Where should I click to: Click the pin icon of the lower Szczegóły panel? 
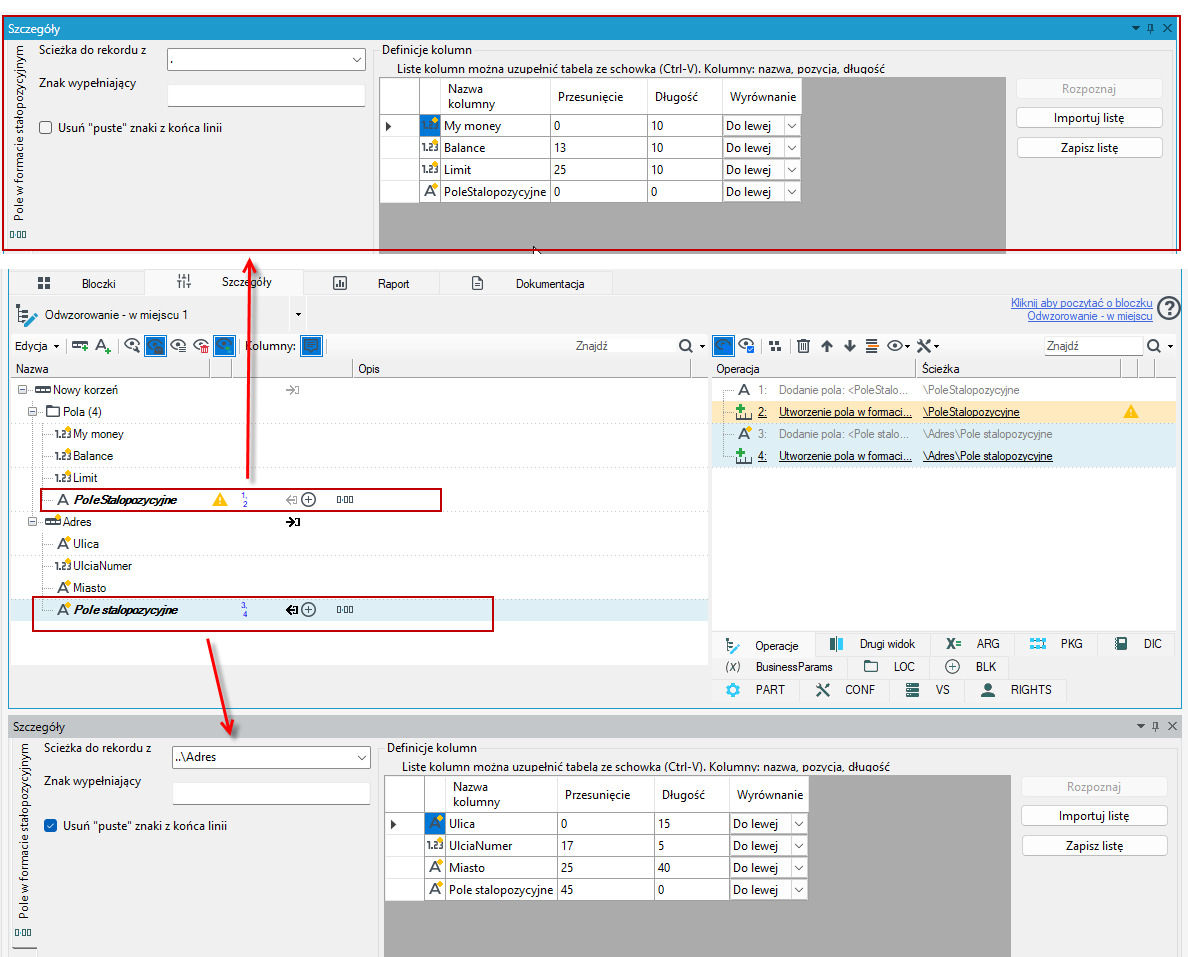tap(1155, 726)
